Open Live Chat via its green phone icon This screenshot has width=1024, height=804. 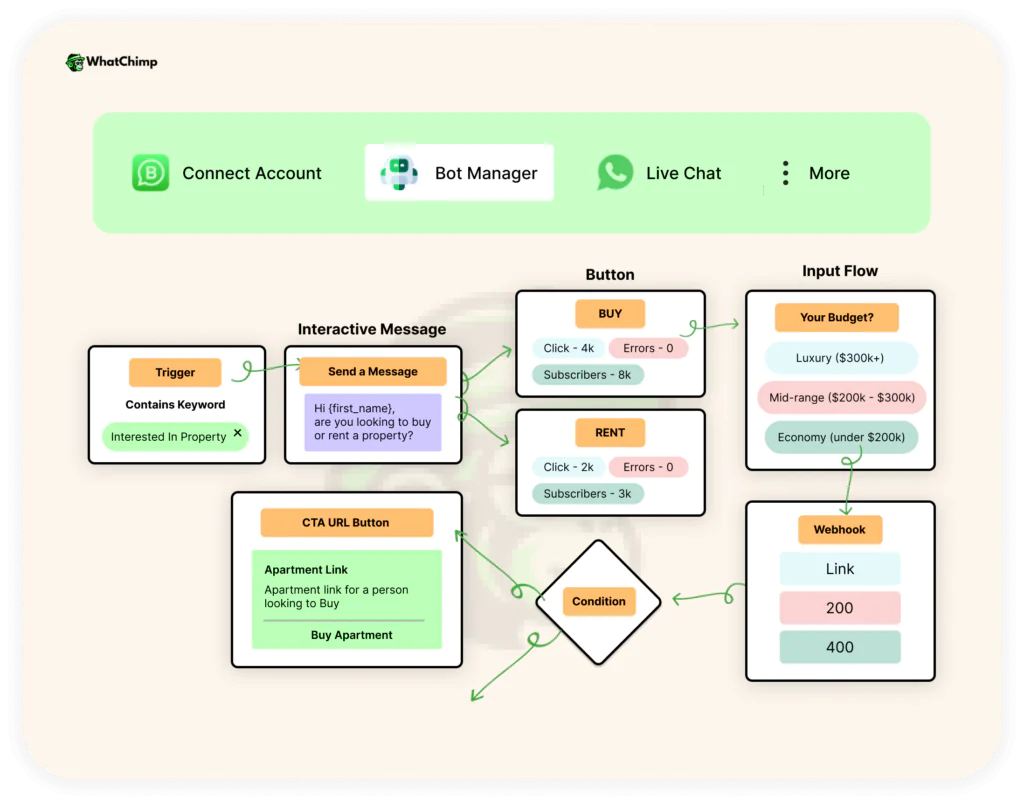pyautogui.click(x=616, y=172)
